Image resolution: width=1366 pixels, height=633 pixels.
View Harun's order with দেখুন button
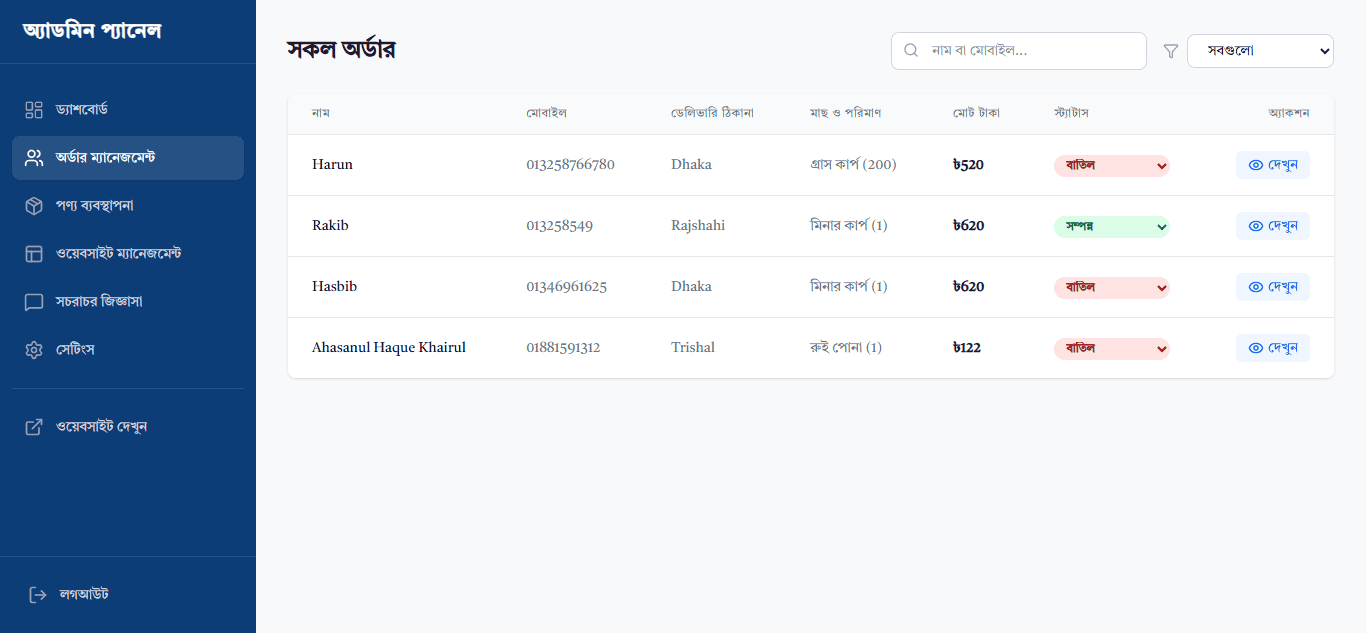click(x=1272, y=166)
